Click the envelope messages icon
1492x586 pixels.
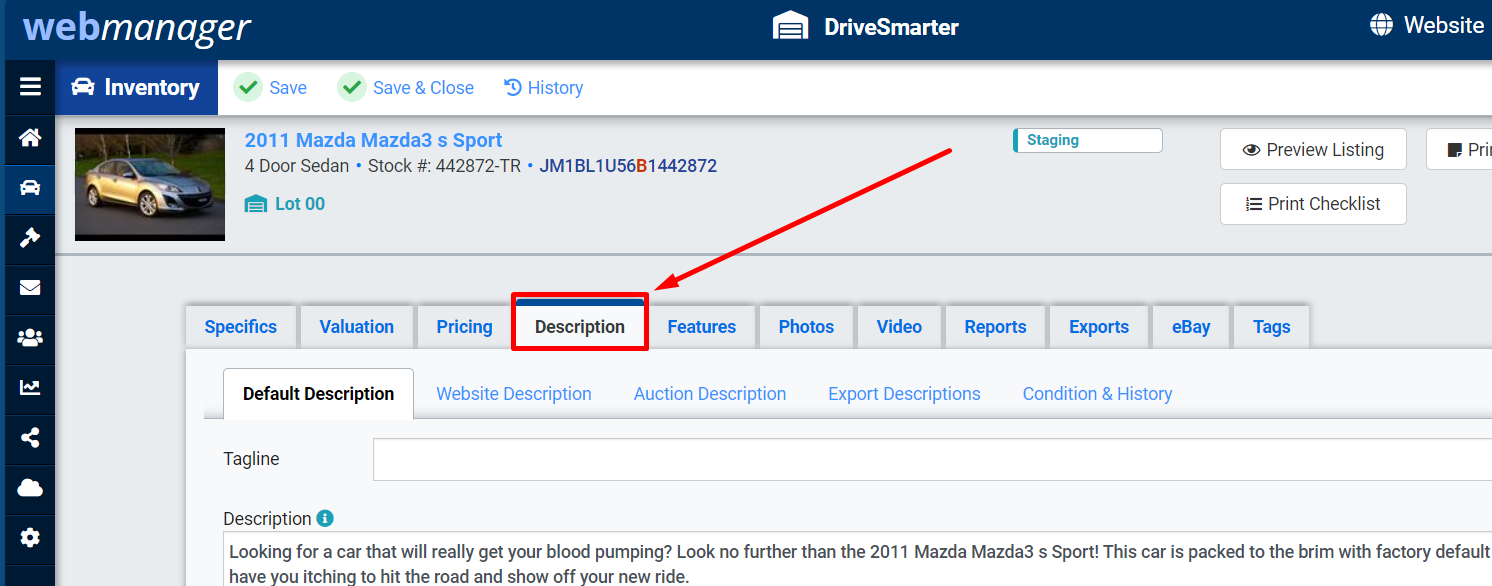coord(29,289)
